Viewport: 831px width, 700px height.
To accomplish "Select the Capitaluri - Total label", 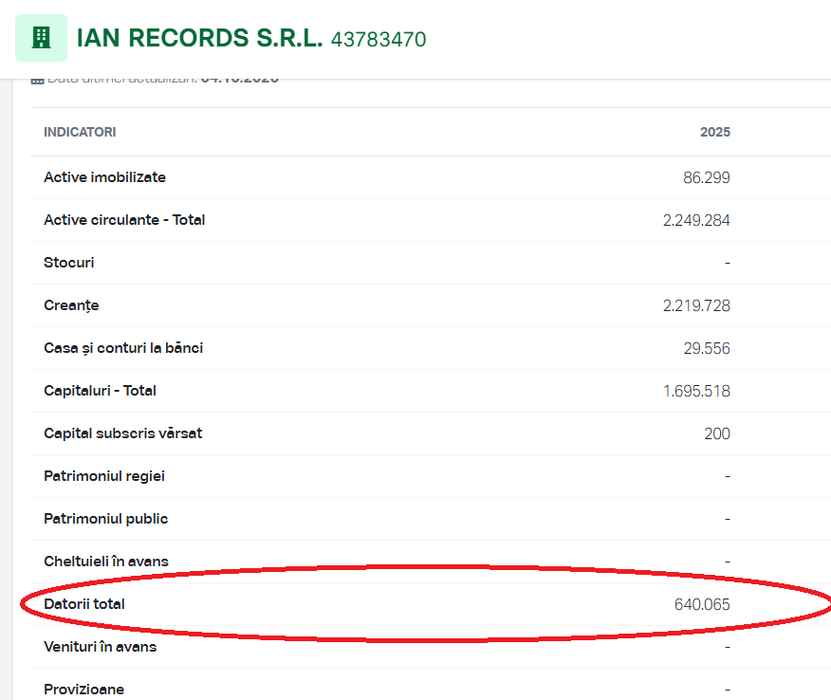I will (100, 391).
